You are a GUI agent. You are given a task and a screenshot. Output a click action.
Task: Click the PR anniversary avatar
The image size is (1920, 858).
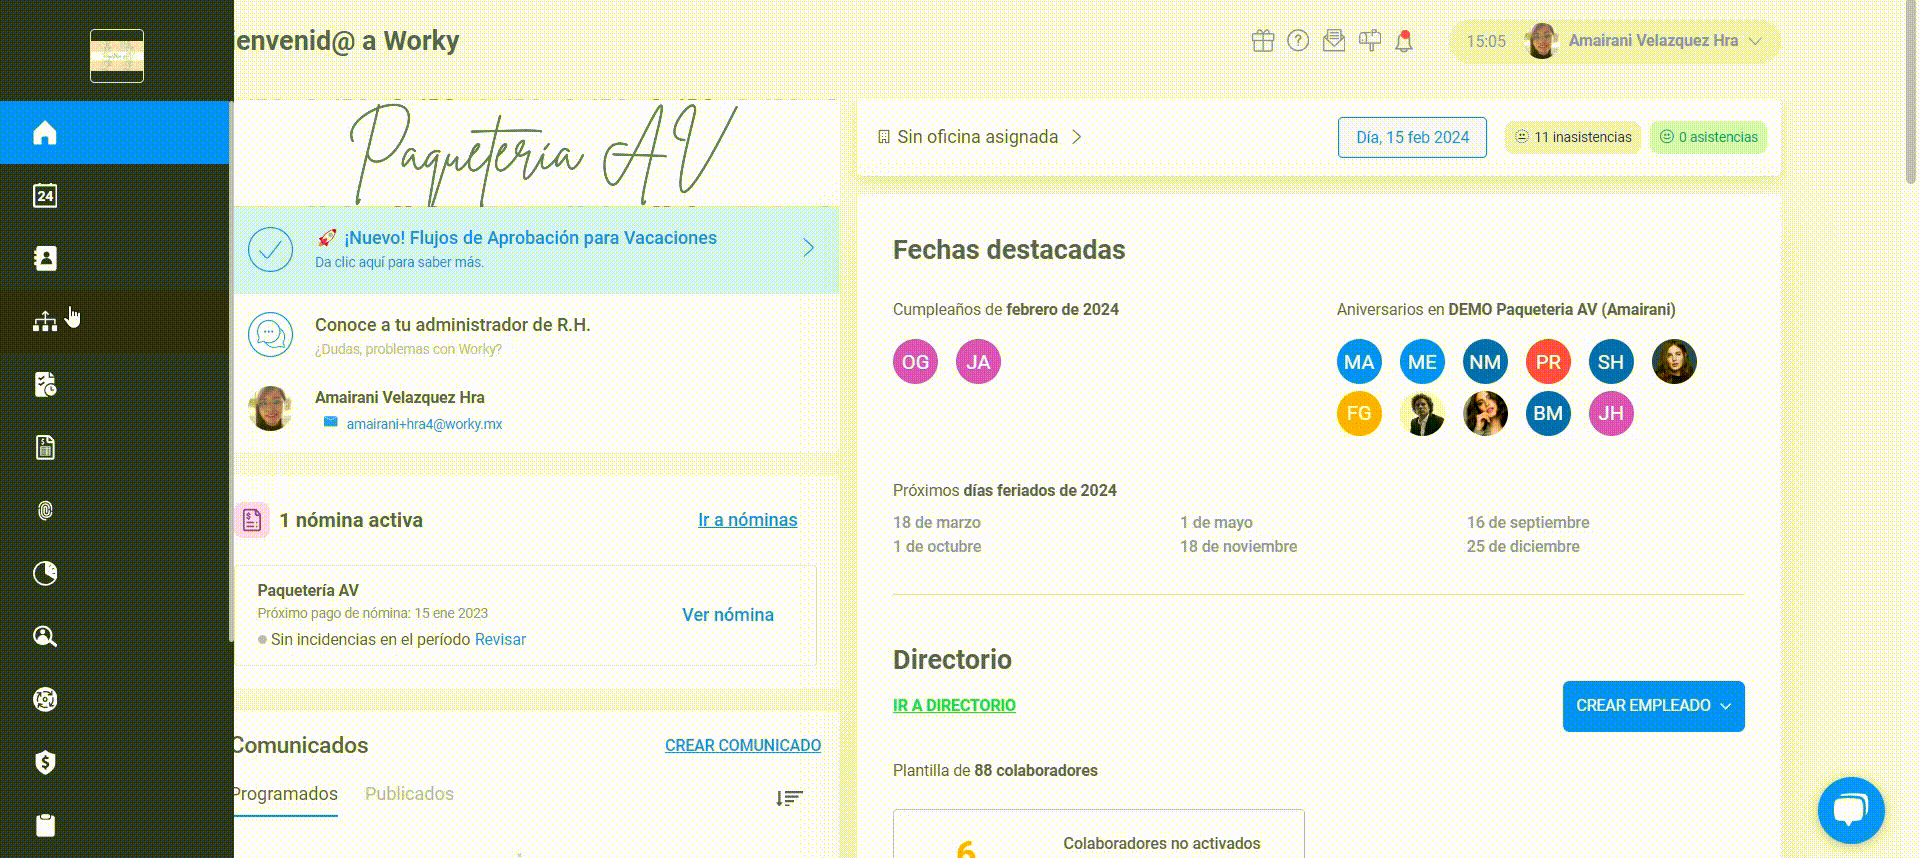pos(1548,362)
